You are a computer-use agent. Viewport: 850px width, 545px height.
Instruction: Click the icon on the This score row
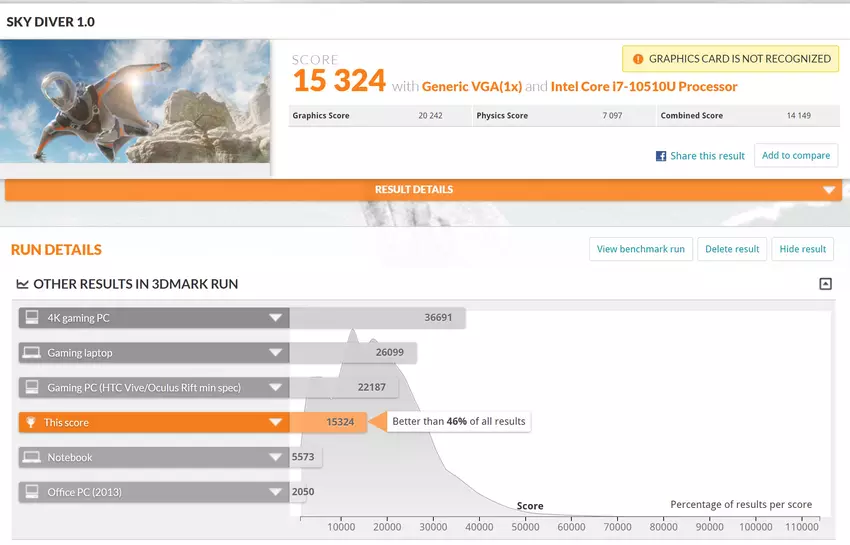[x=31, y=423]
